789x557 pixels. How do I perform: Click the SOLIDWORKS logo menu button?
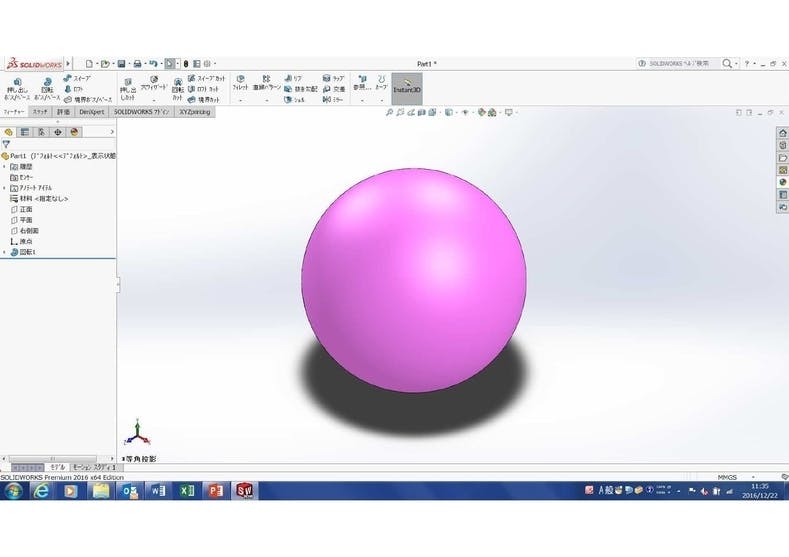click(x=37, y=63)
